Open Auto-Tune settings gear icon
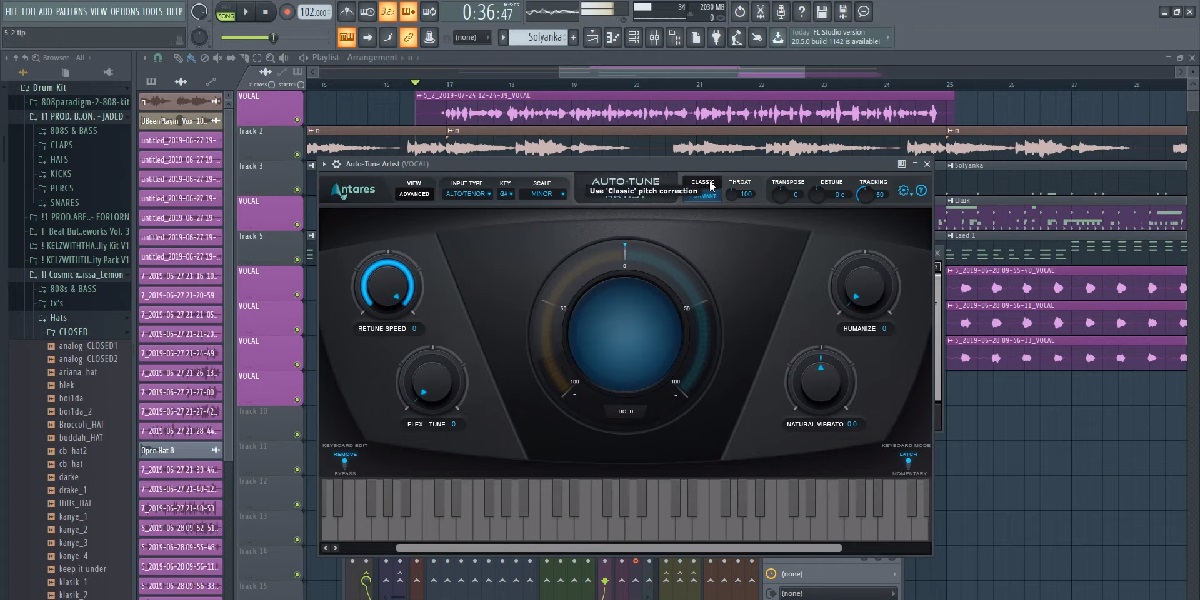This screenshot has width=1200, height=600. tap(904, 191)
